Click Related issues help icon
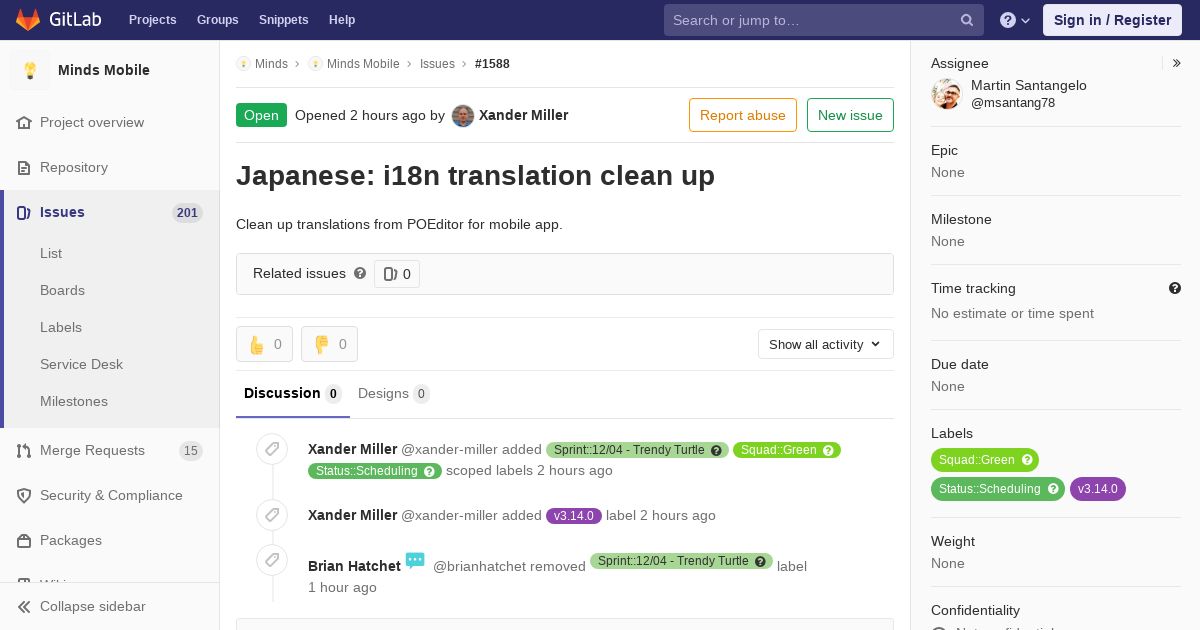 pos(360,273)
